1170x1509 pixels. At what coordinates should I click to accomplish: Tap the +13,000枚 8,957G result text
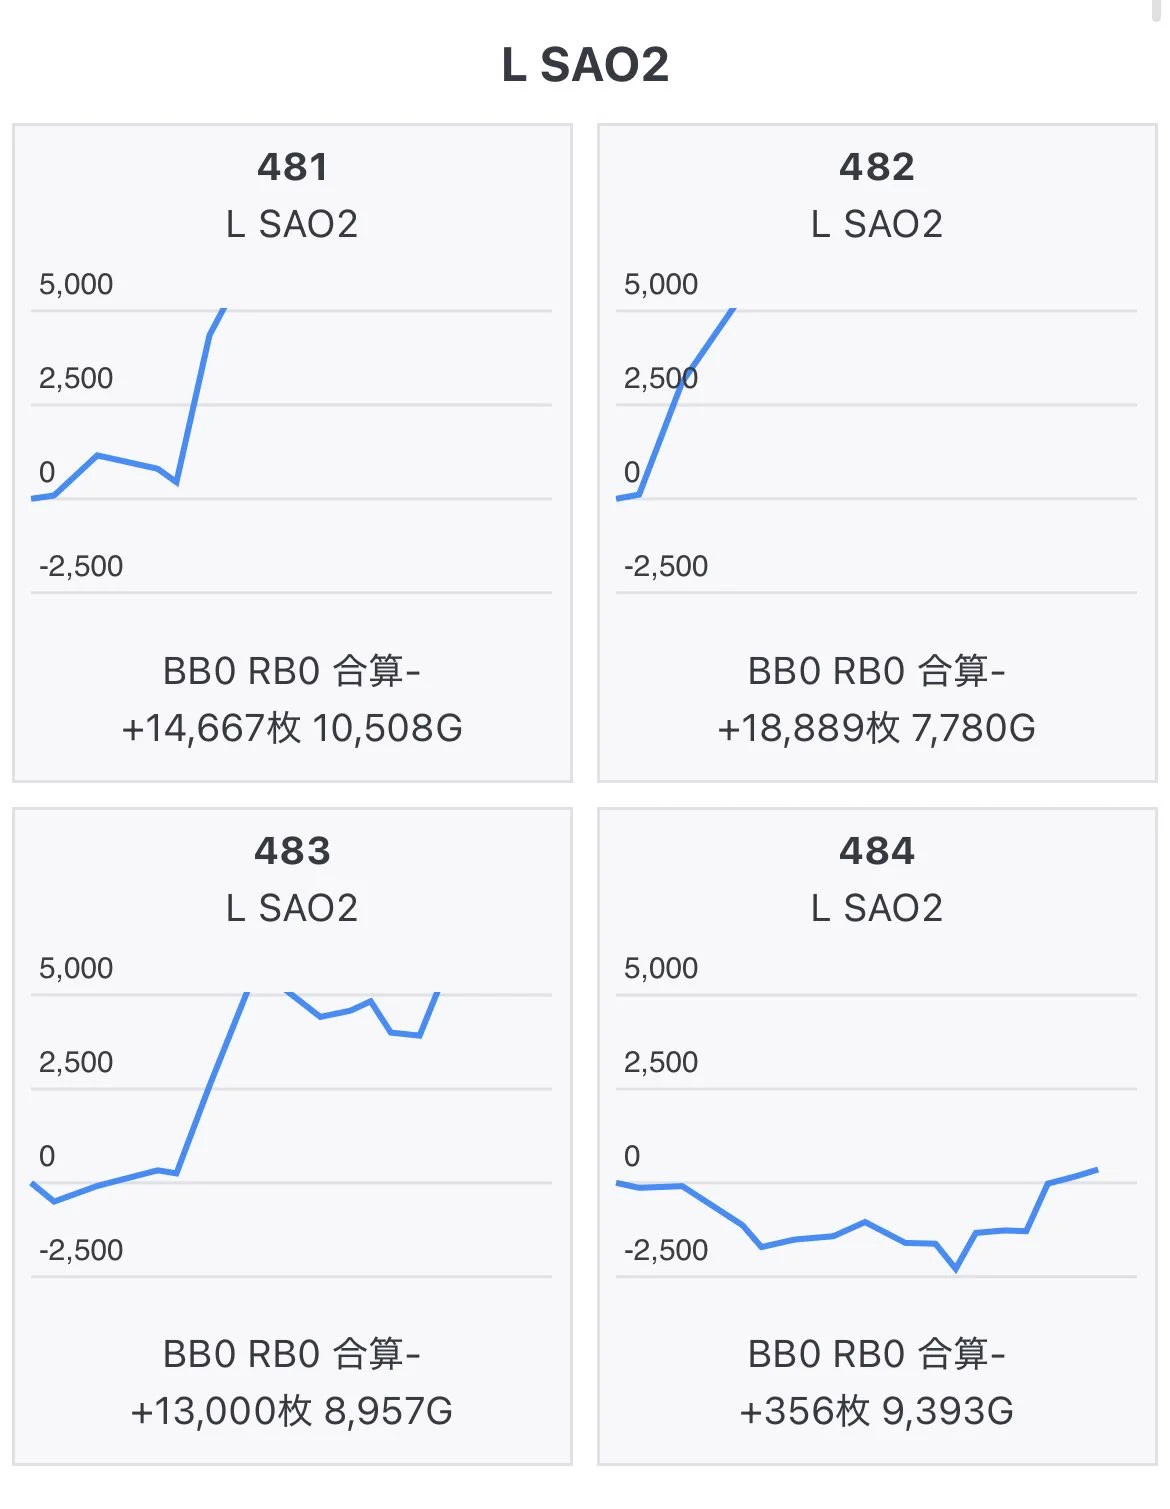tap(292, 1411)
